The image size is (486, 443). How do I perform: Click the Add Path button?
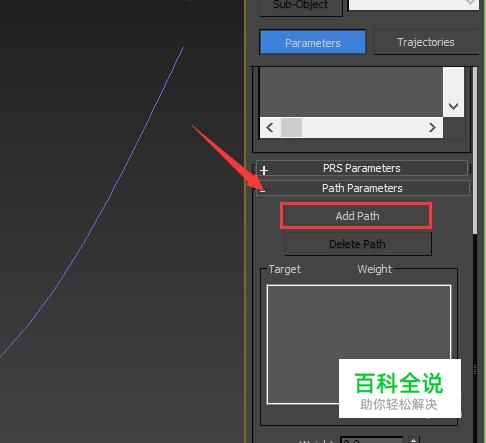[357, 216]
